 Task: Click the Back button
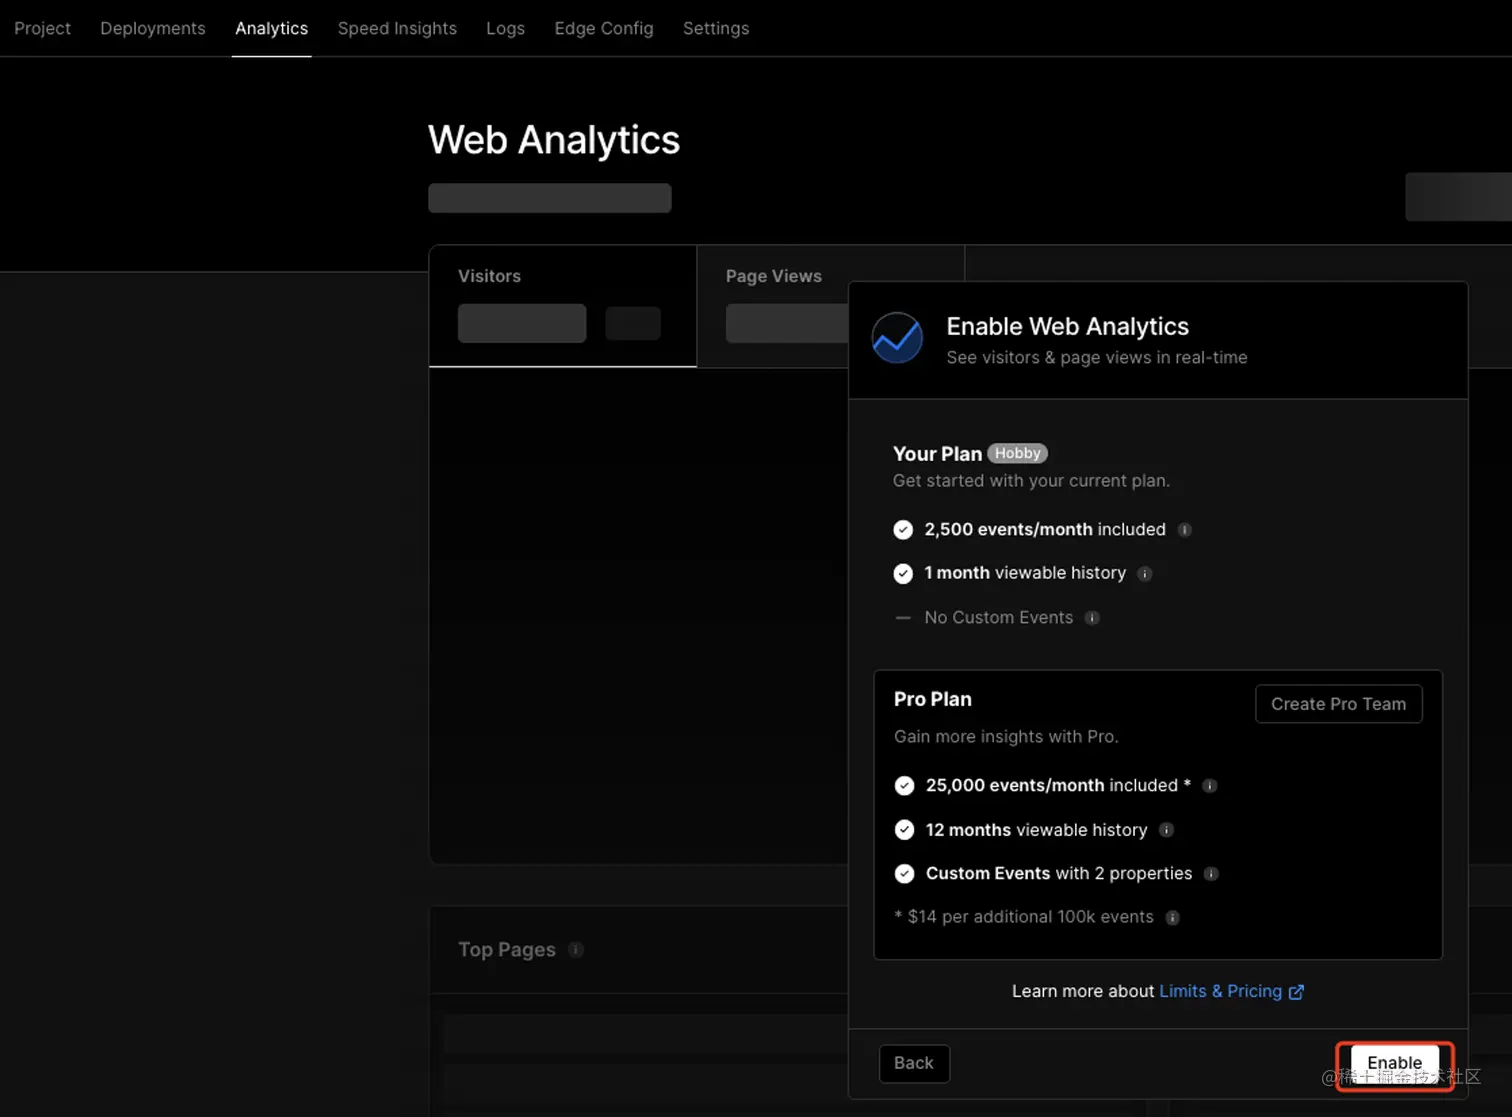(x=914, y=1063)
